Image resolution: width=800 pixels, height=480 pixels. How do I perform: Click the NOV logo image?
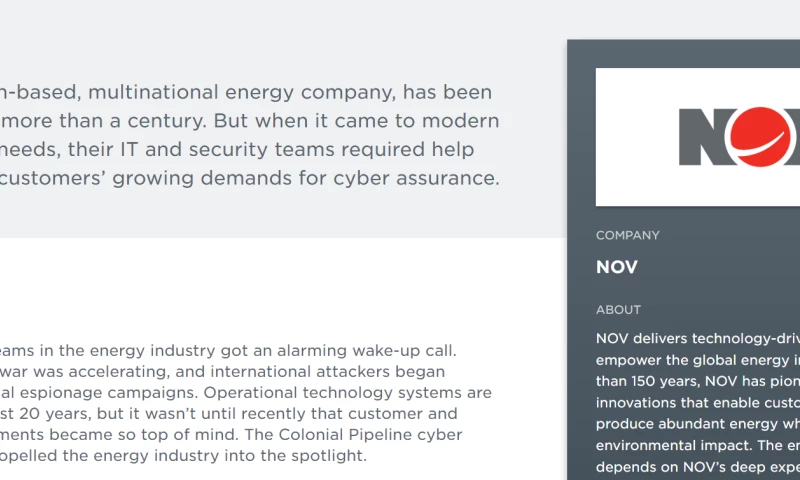(698, 137)
